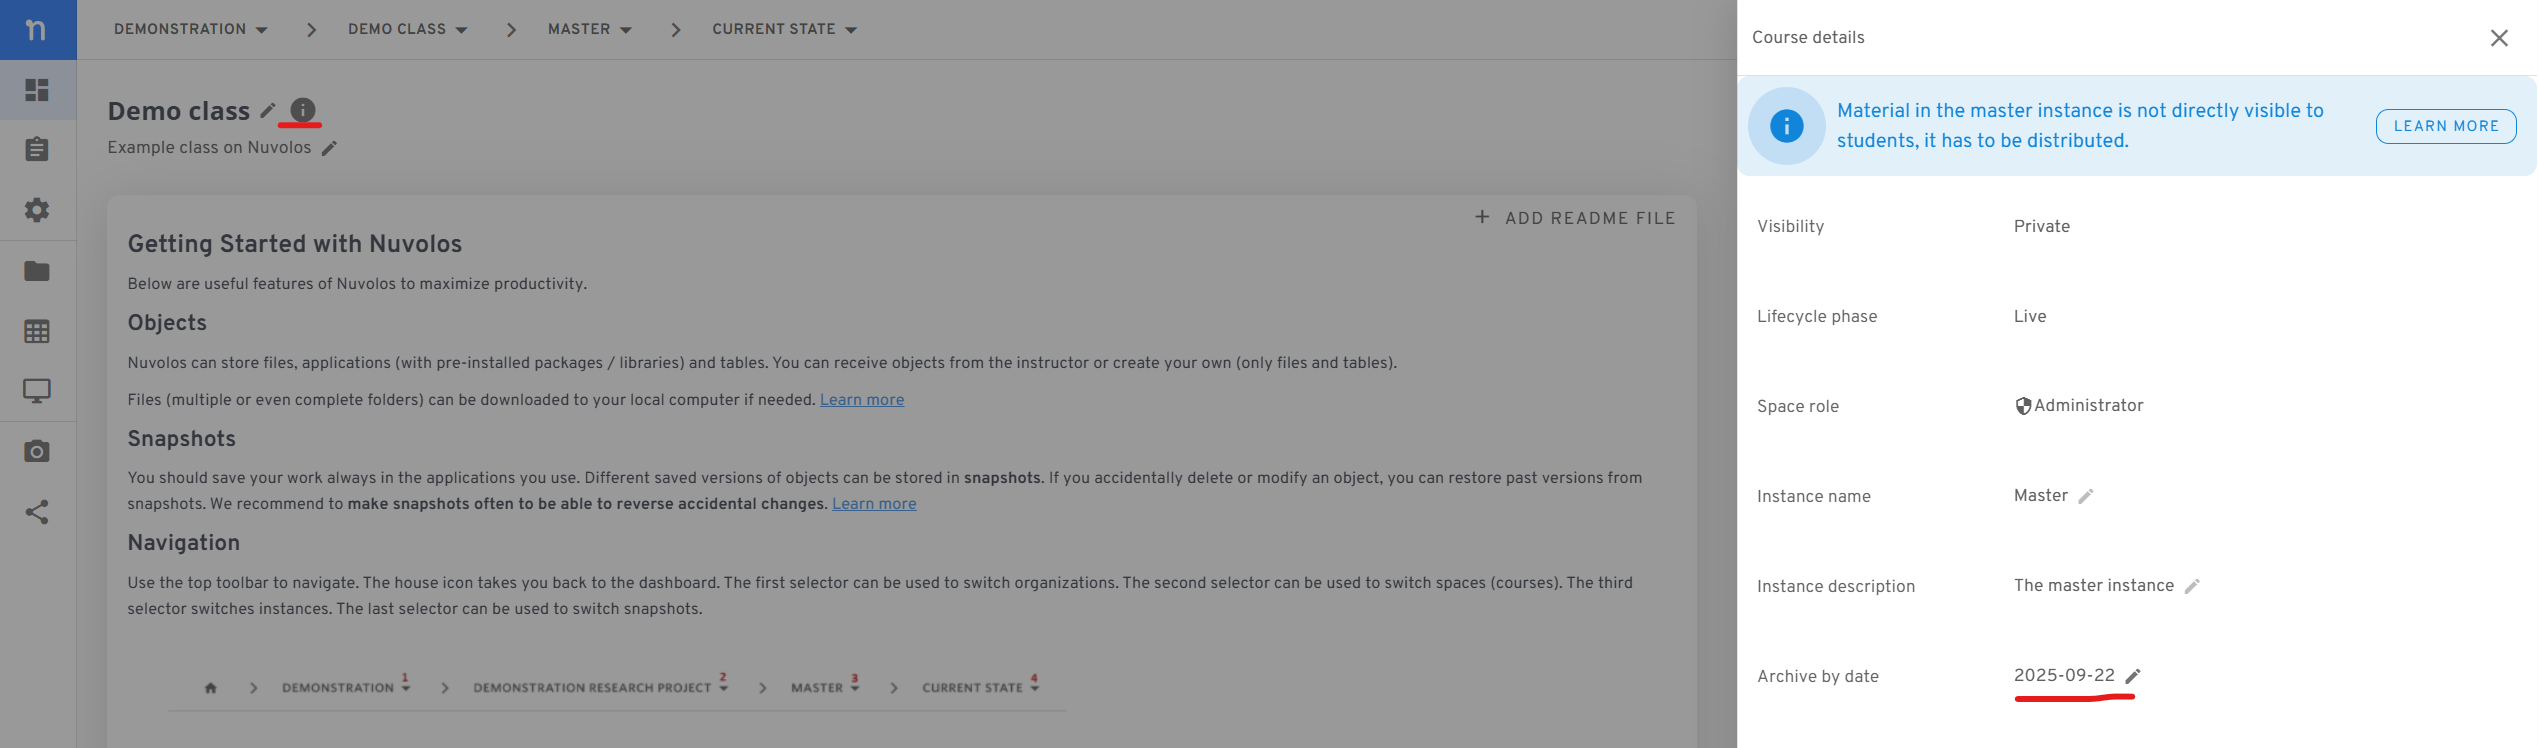Click the LEARN MORE button

tap(2446, 126)
